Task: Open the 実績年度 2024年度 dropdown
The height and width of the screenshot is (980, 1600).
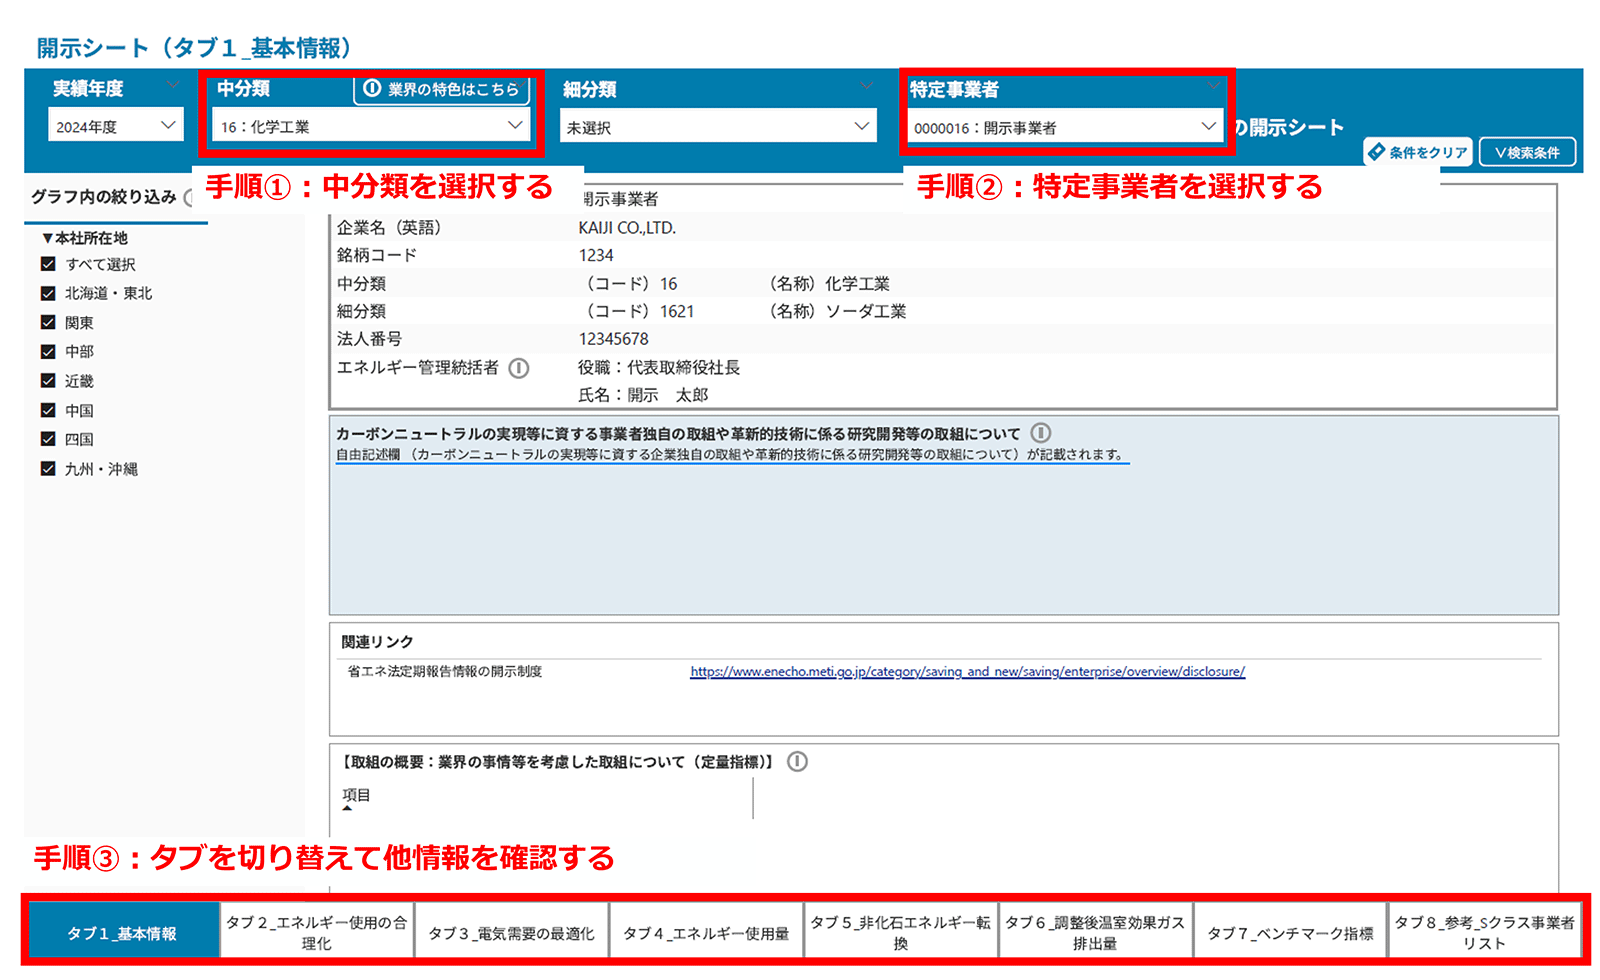Action: (x=115, y=126)
